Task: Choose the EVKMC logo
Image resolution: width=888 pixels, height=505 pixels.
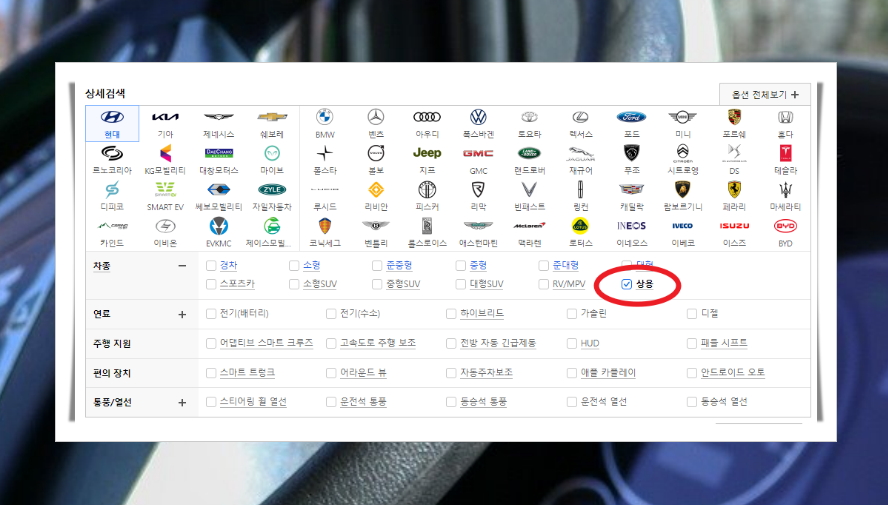Action: point(219,225)
